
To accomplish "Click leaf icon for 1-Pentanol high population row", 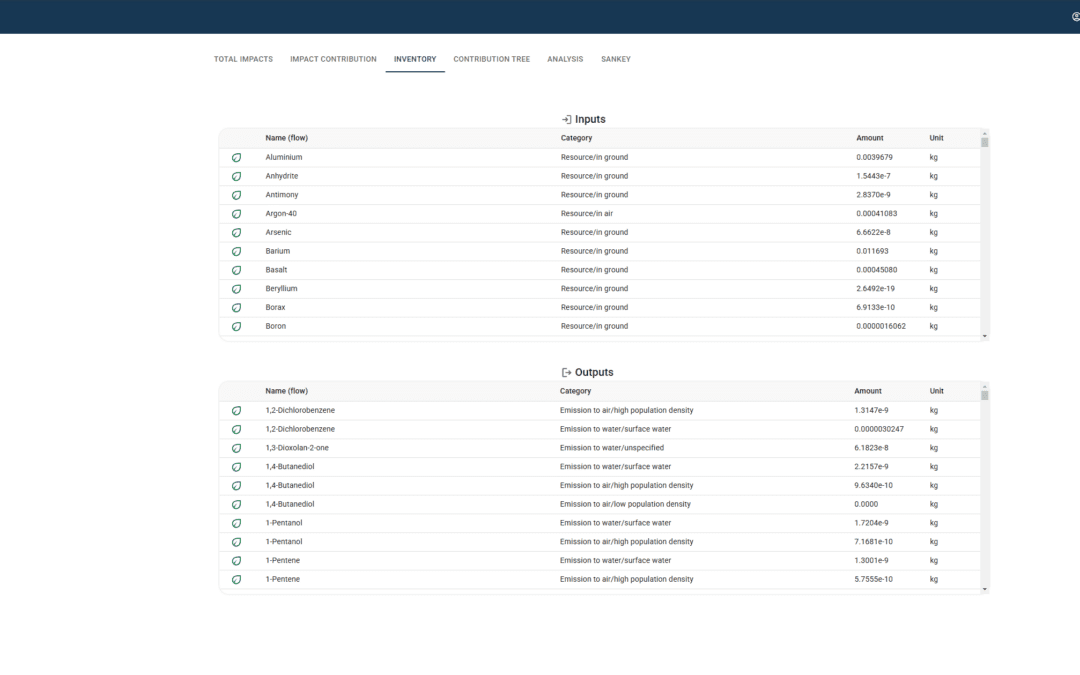I will pos(236,542).
